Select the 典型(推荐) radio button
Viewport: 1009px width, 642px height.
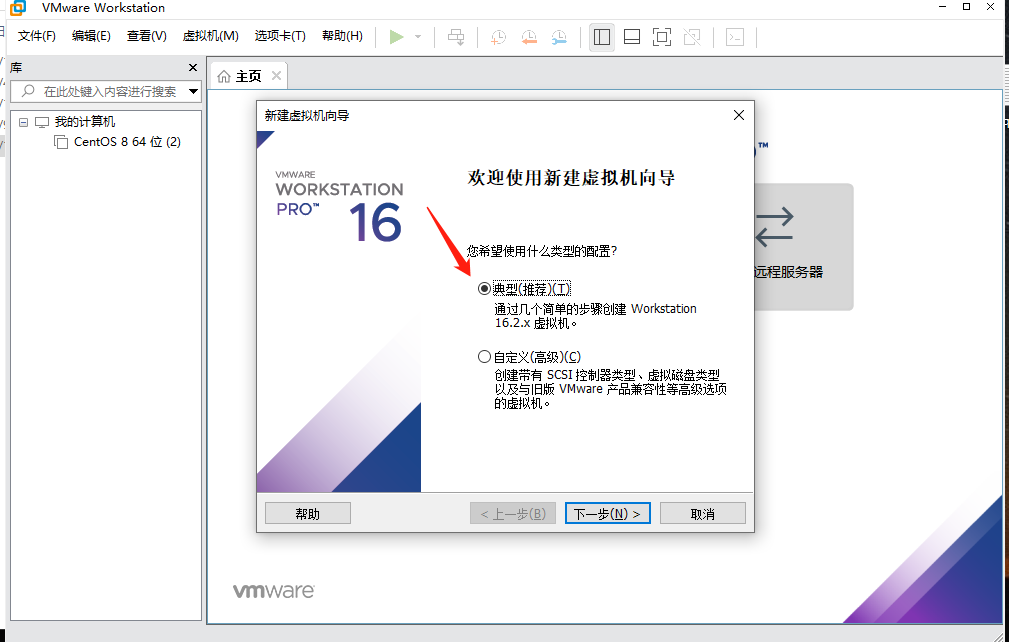pyautogui.click(x=484, y=289)
